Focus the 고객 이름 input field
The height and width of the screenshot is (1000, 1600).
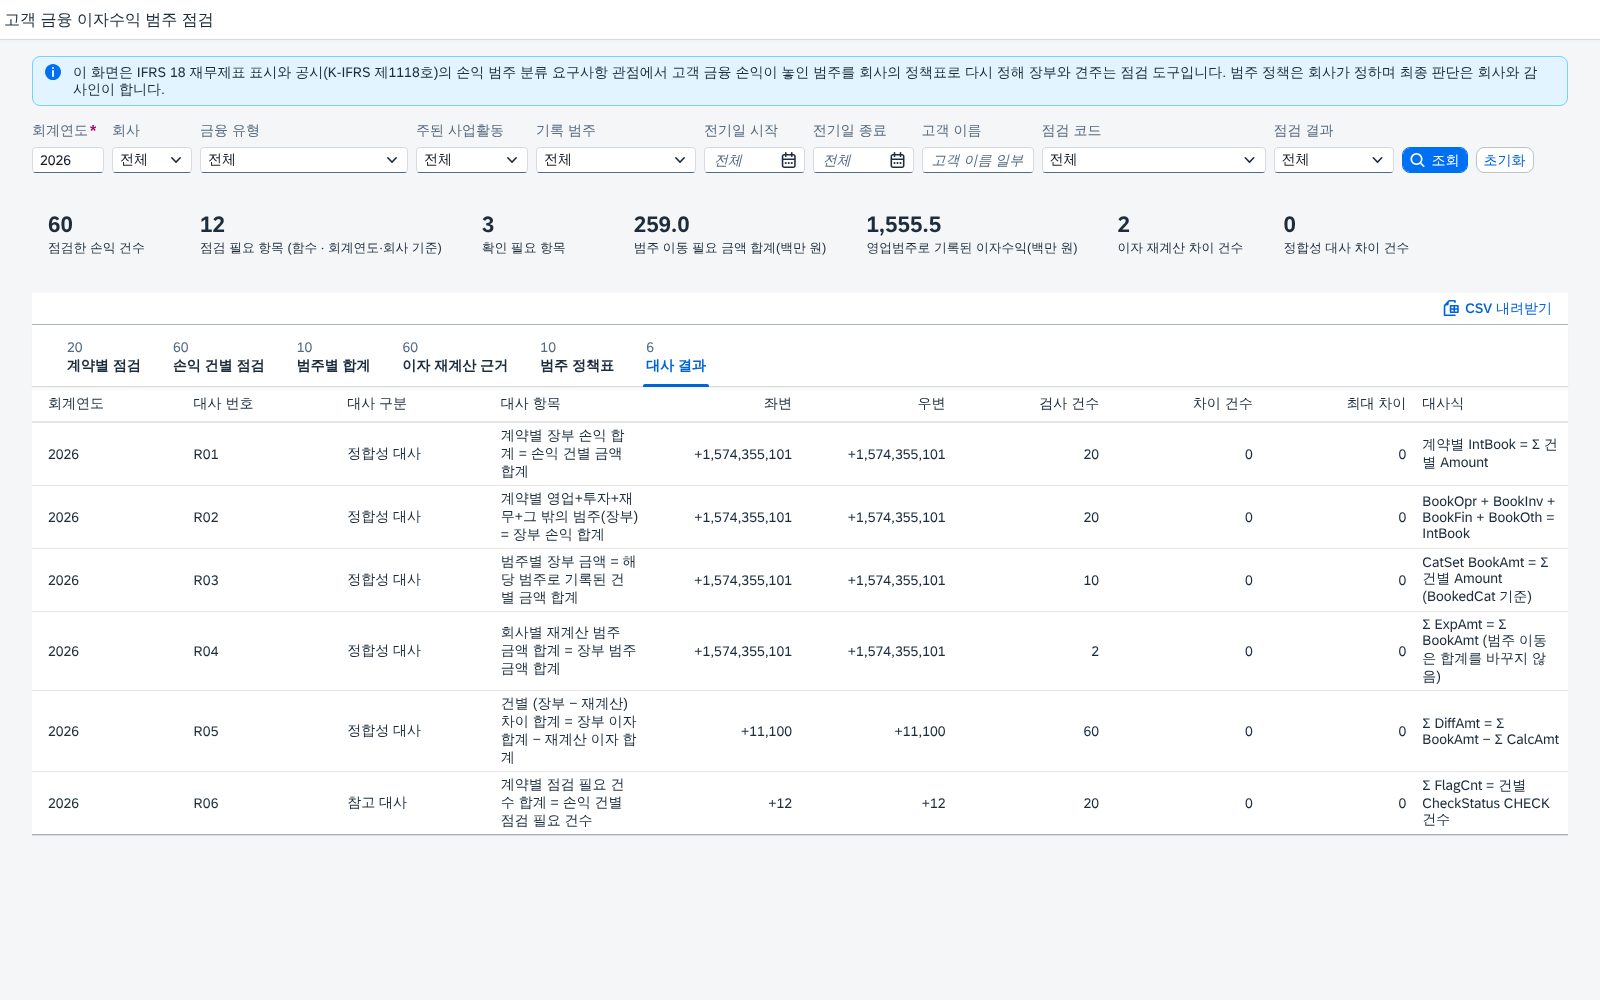pyautogui.click(x=978, y=160)
